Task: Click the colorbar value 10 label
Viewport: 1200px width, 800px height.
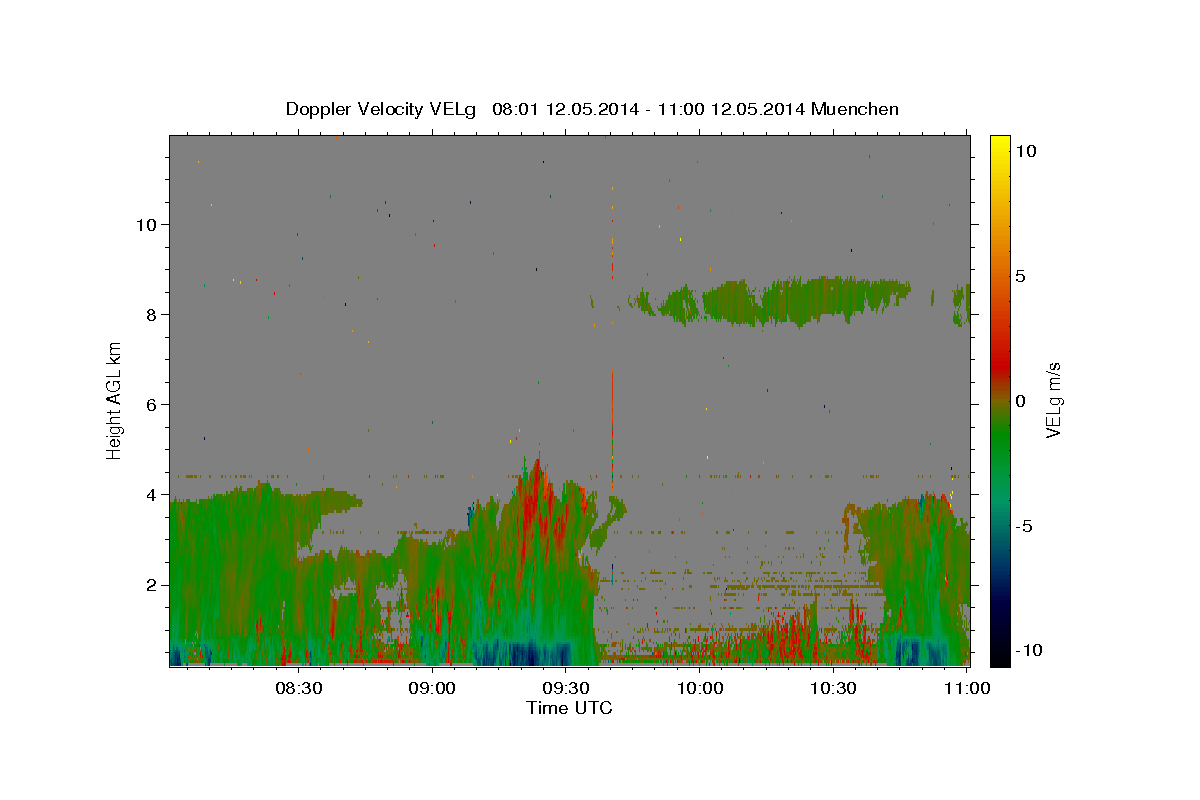Action: tap(1026, 151)
